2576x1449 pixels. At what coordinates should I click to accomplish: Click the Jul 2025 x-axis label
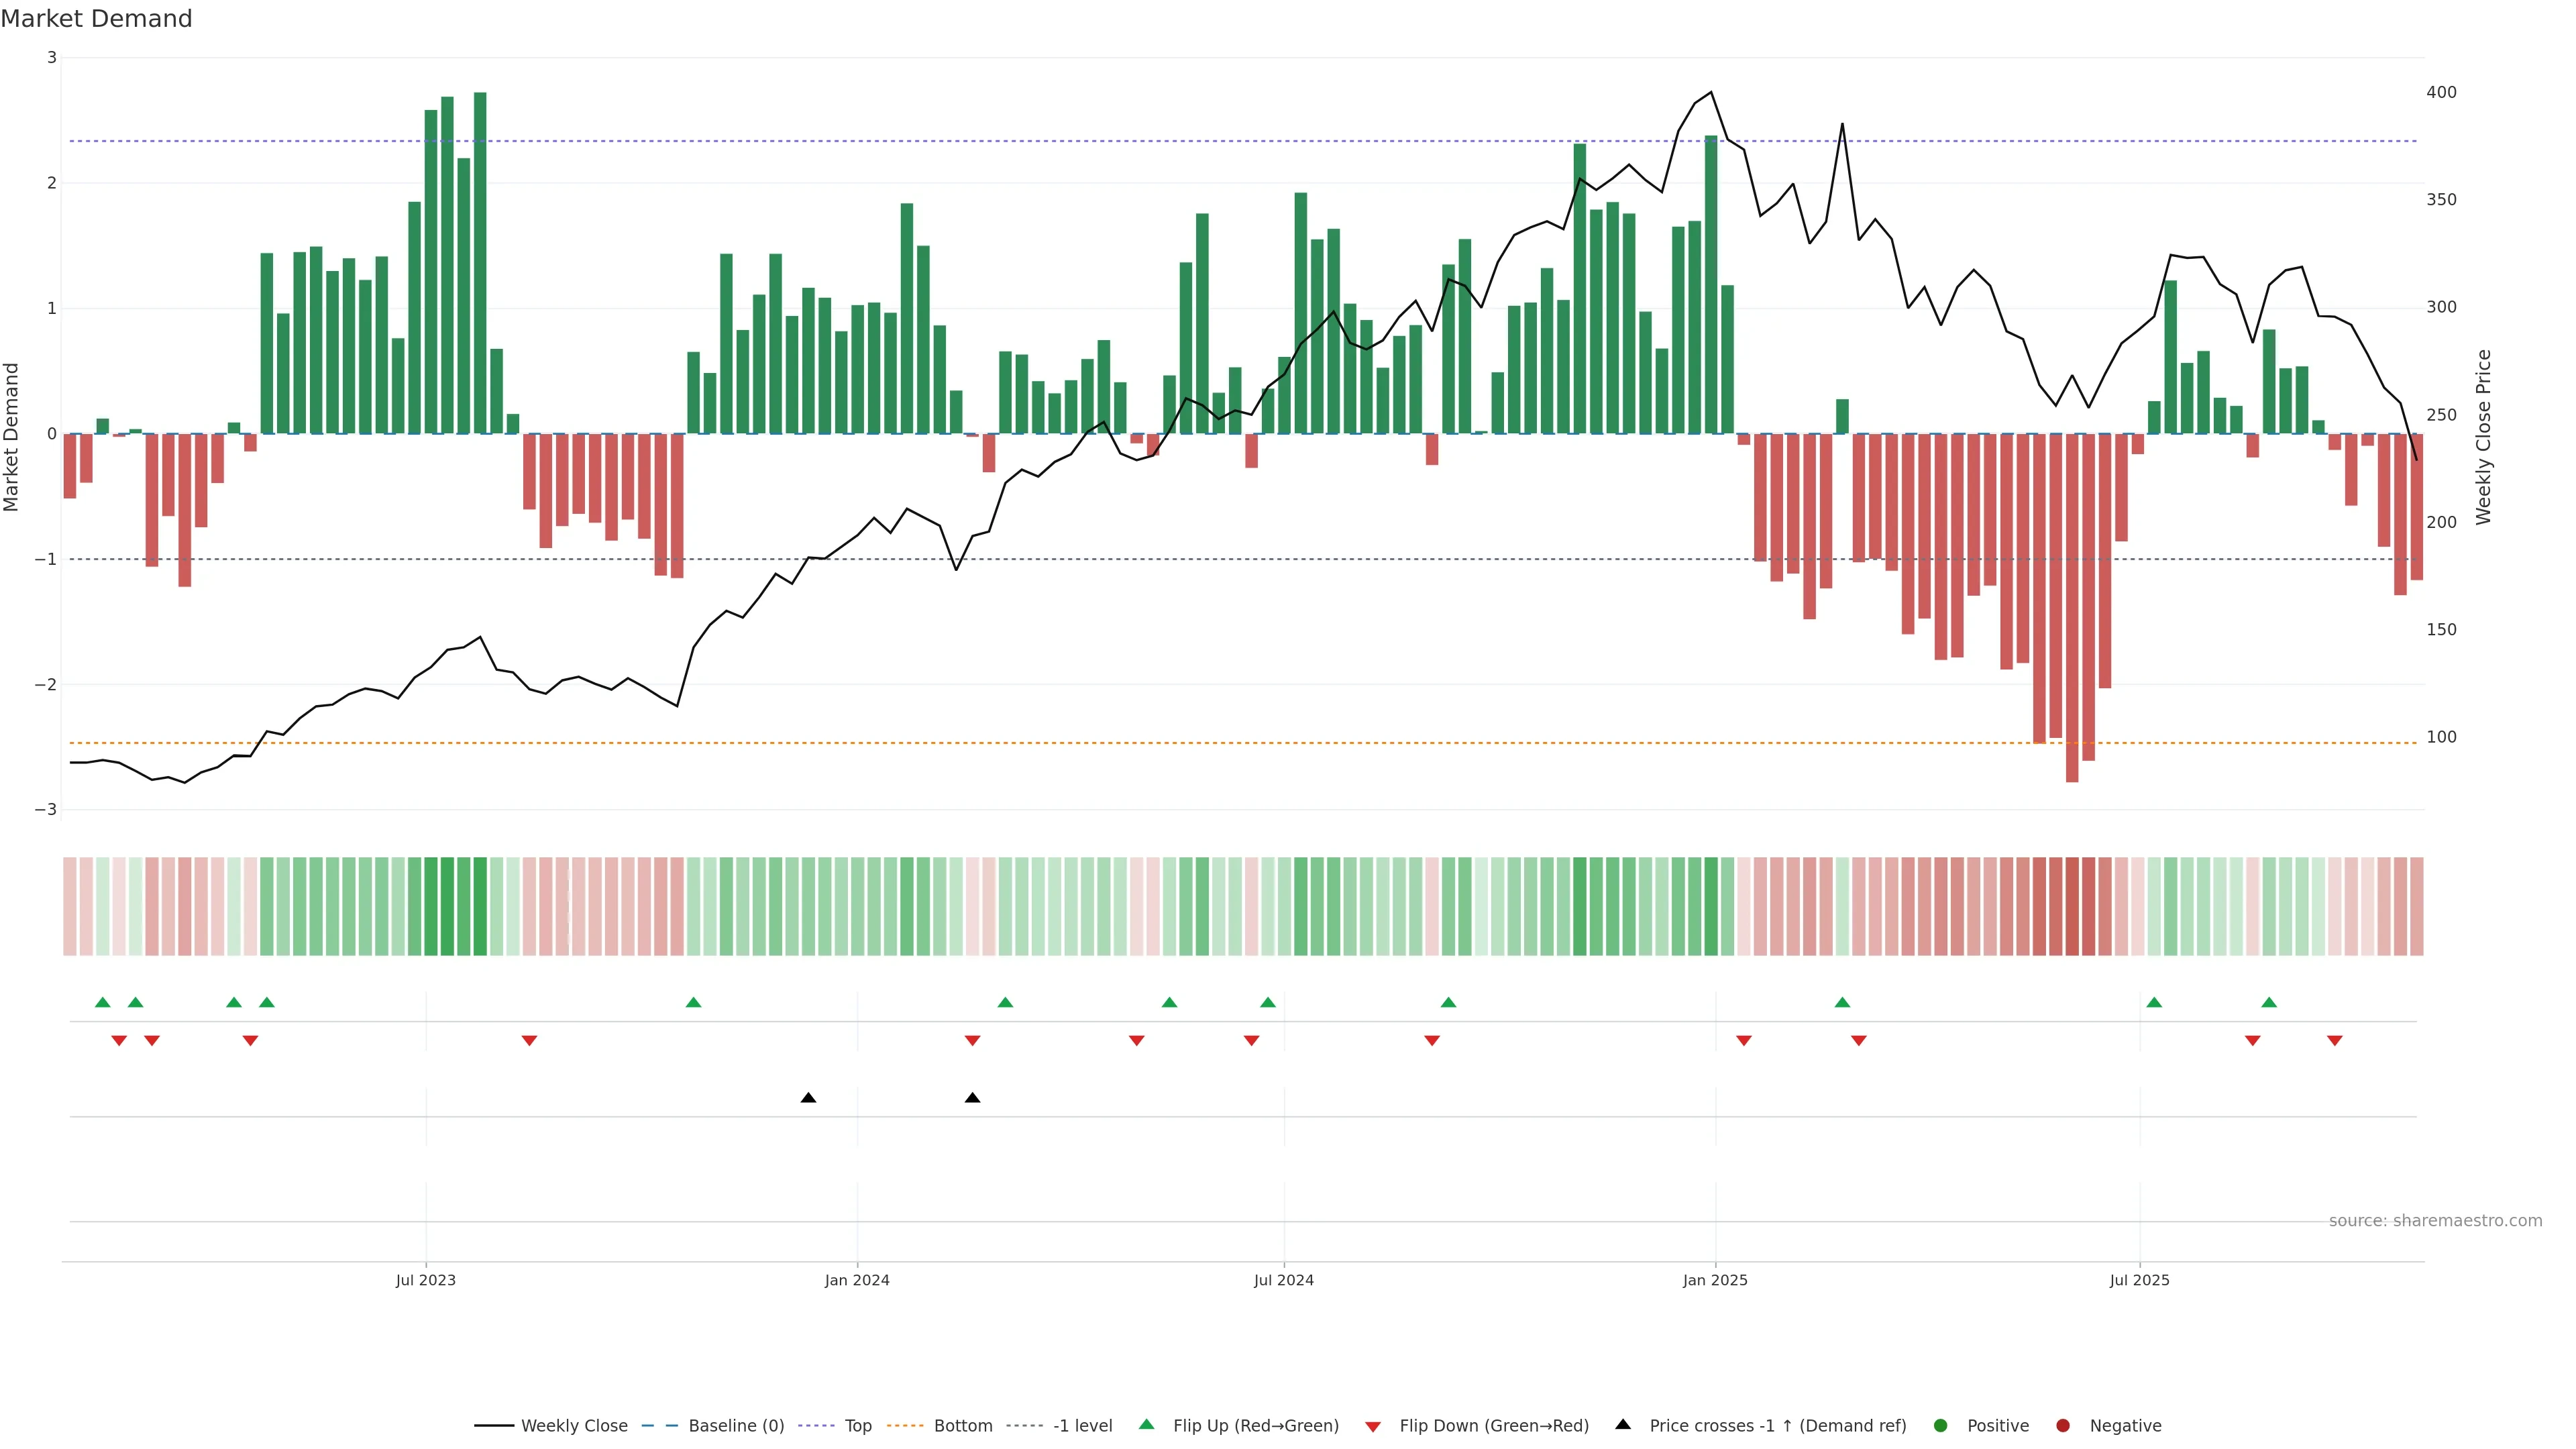(2139, 1280)
